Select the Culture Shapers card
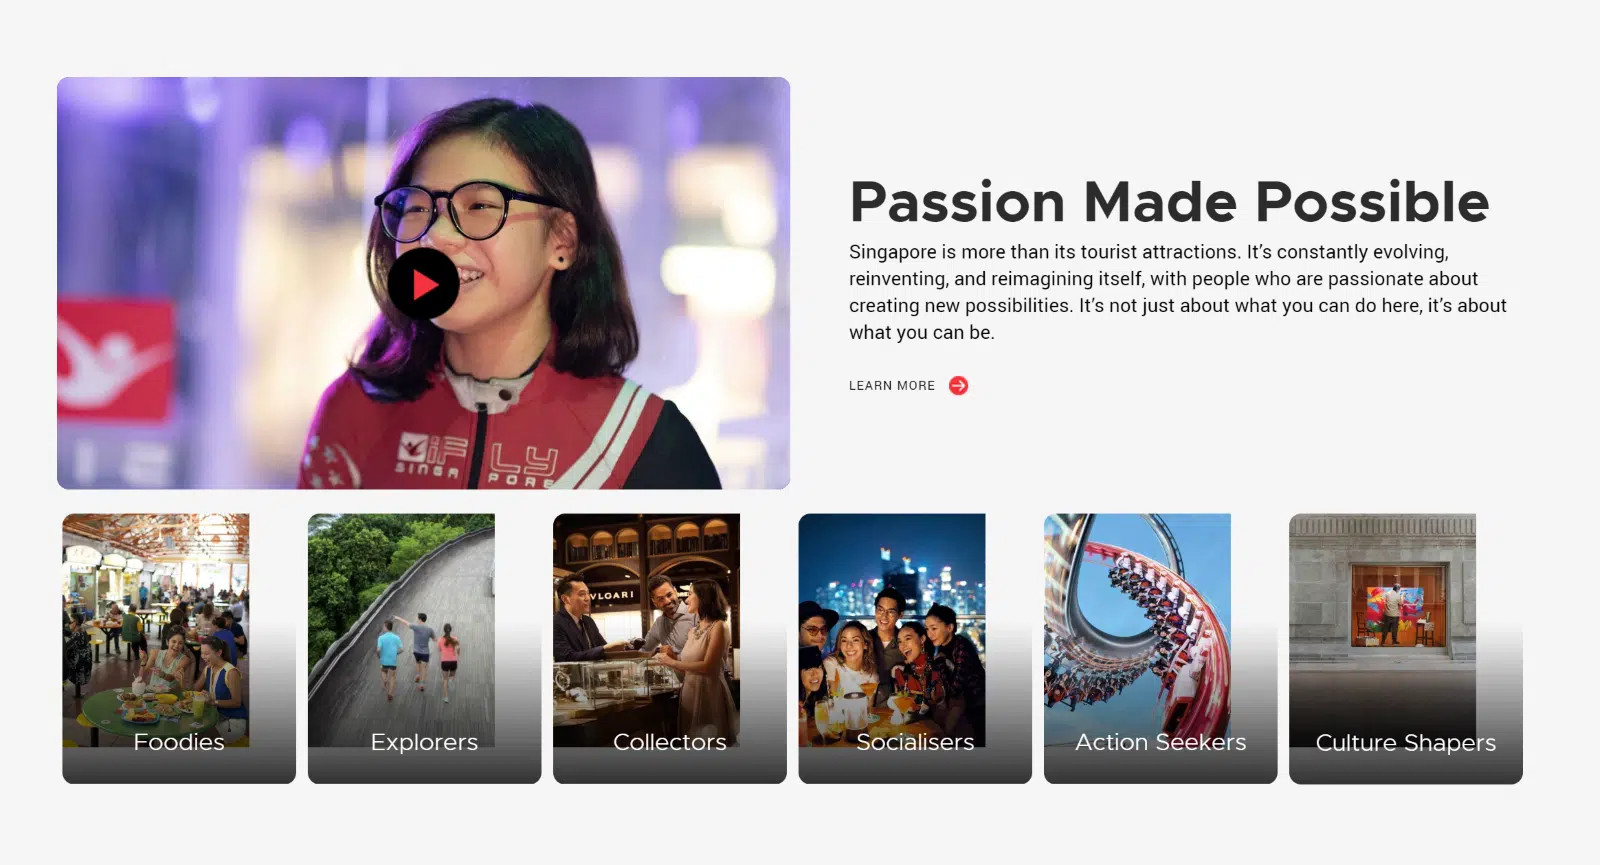This screenshot has height=865, width=1600. (x=1406, y=648)
